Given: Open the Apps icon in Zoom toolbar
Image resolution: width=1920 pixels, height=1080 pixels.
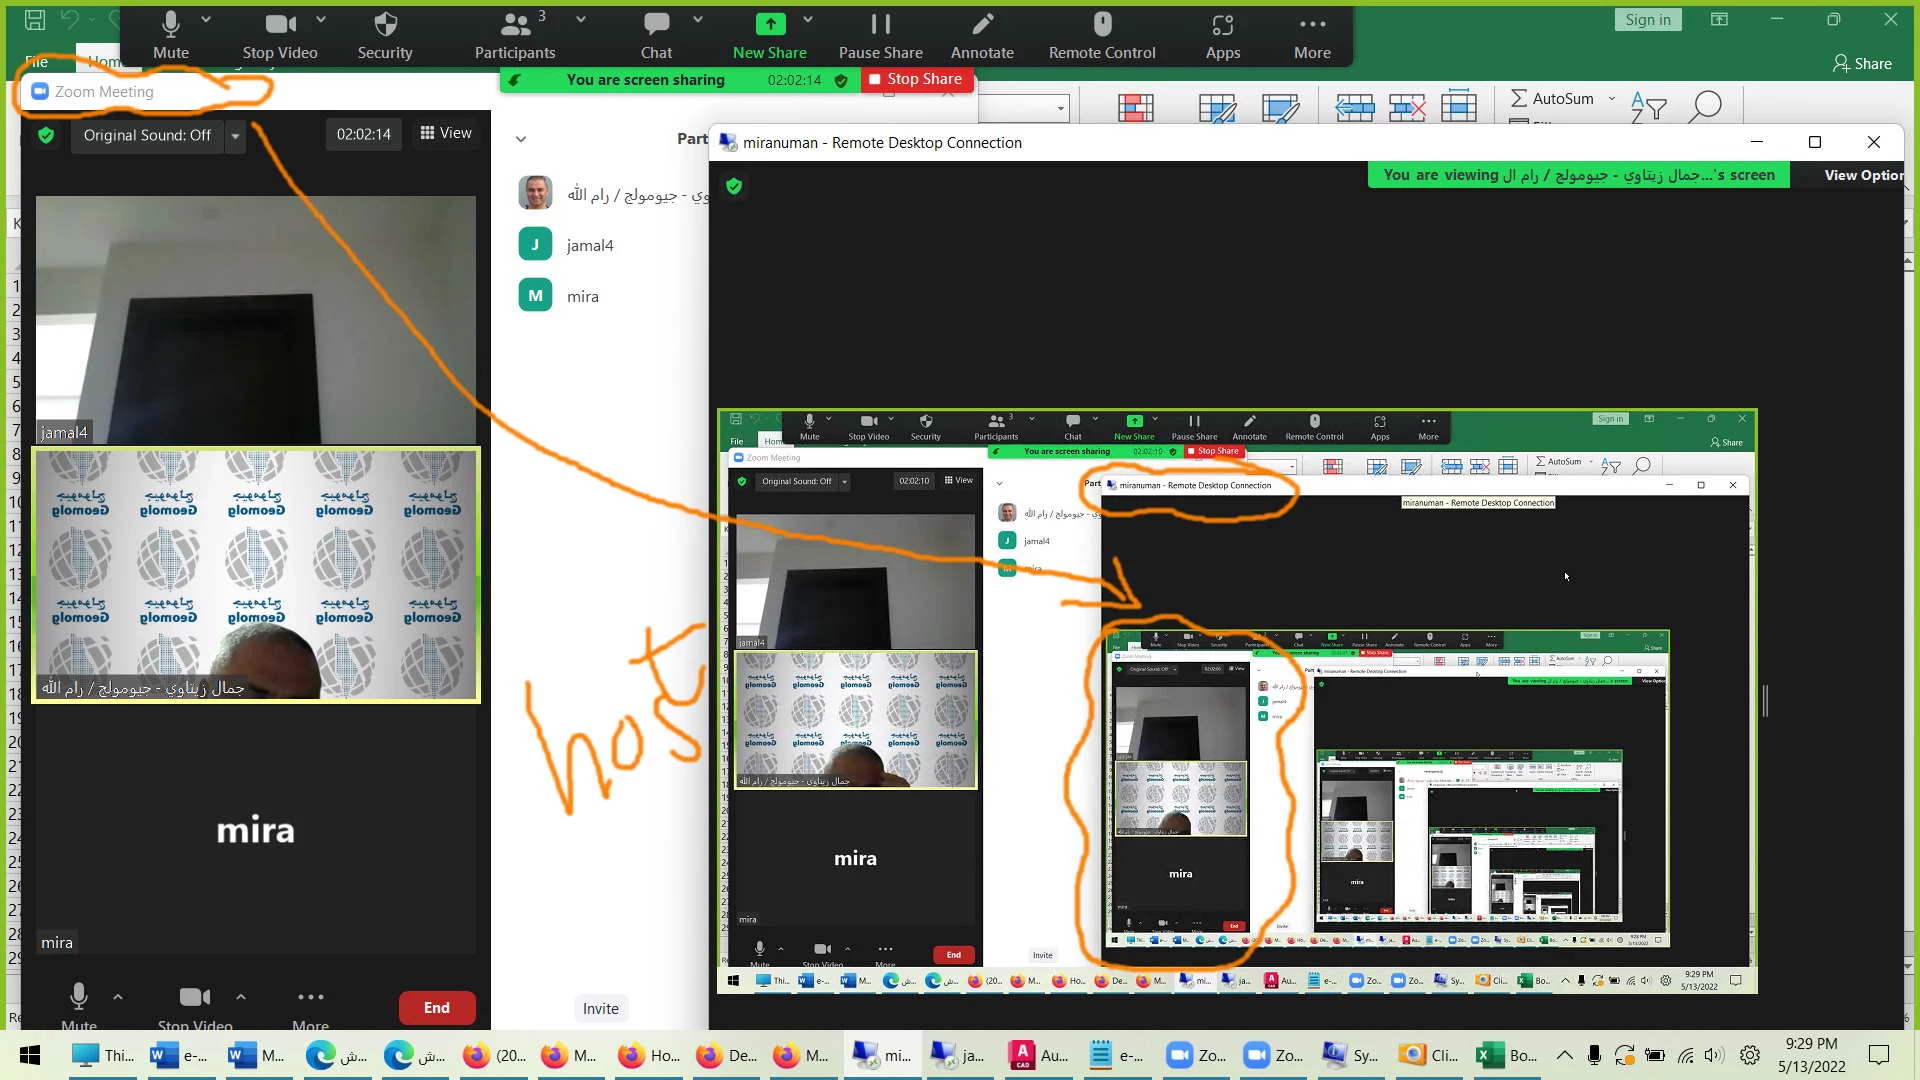Looking at the screenshot, I should (1222, 25).
